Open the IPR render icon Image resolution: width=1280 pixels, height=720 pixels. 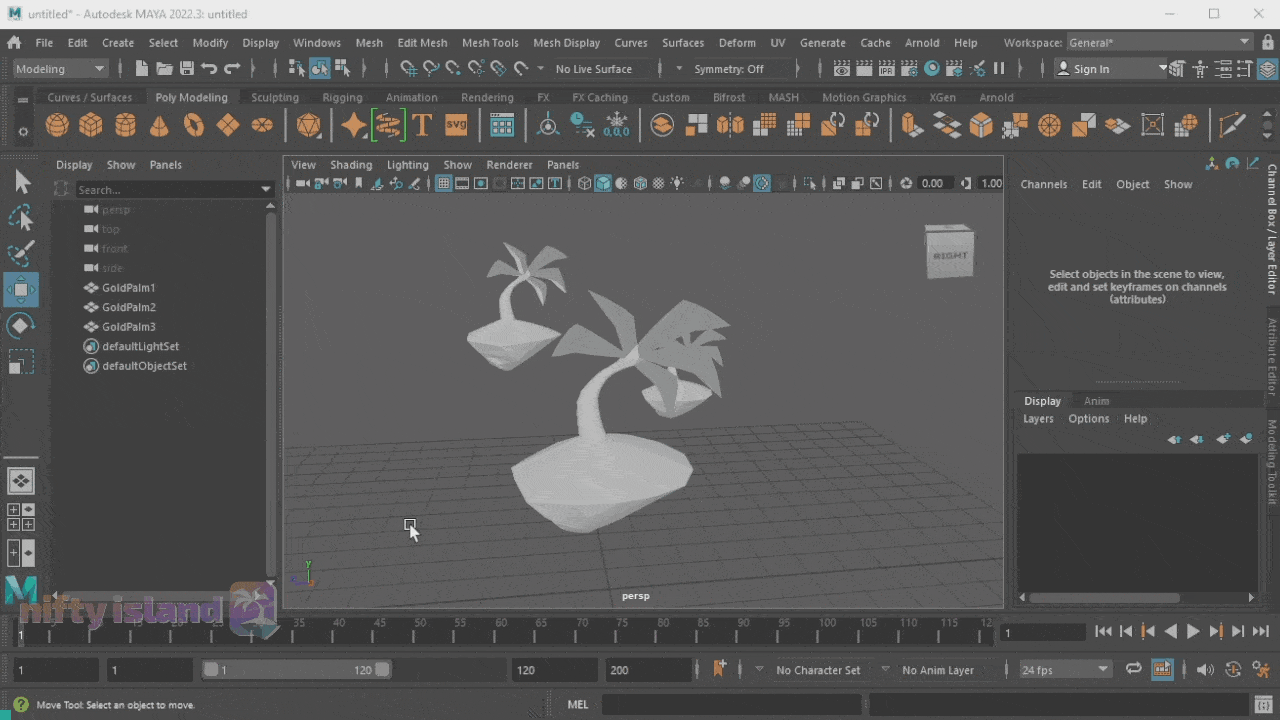coord(887,69)
